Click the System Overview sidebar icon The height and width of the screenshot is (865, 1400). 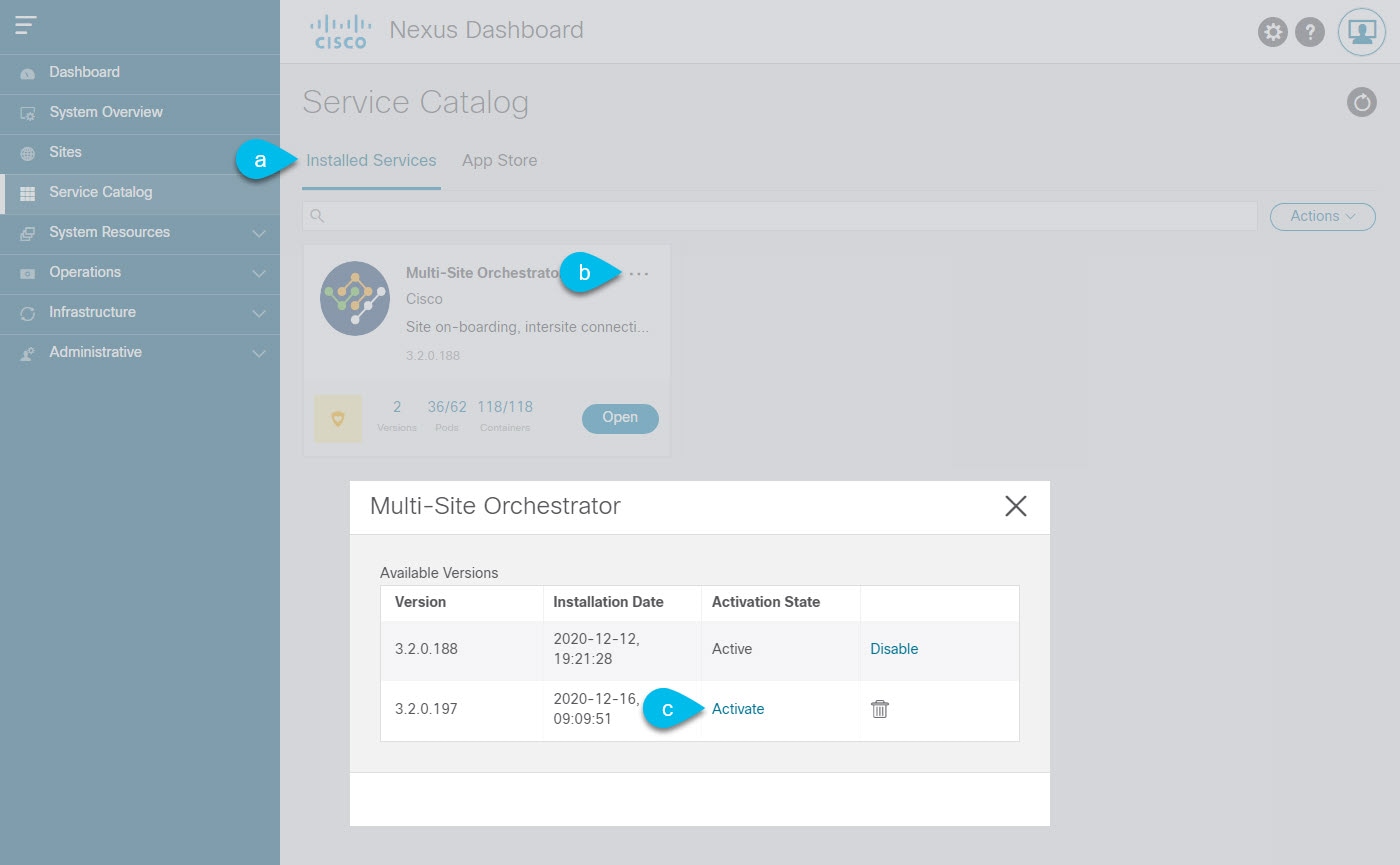click(28, 113)
